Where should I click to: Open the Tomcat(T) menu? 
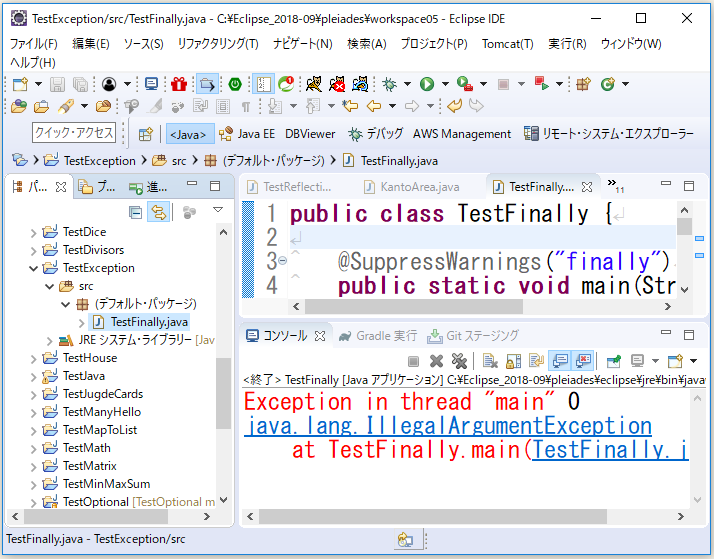click(508, 44)
